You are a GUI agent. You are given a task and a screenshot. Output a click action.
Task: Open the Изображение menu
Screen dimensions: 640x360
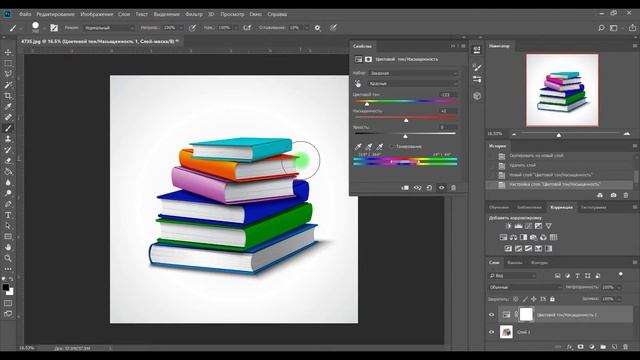96,14
